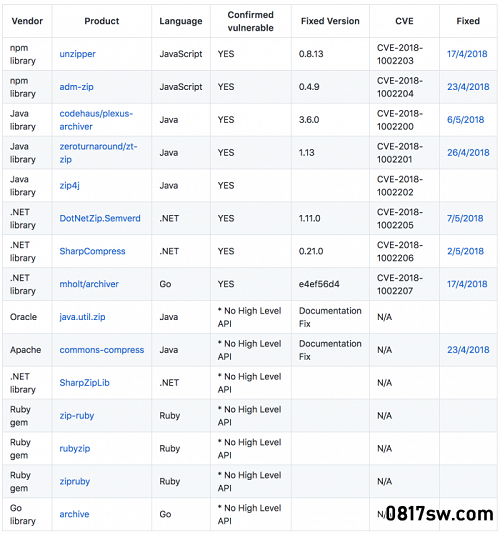Viewport: 500px width, 535px height.
Task: Open the commons-compress link
Action: pyautogui.click(x=102, y=350)
